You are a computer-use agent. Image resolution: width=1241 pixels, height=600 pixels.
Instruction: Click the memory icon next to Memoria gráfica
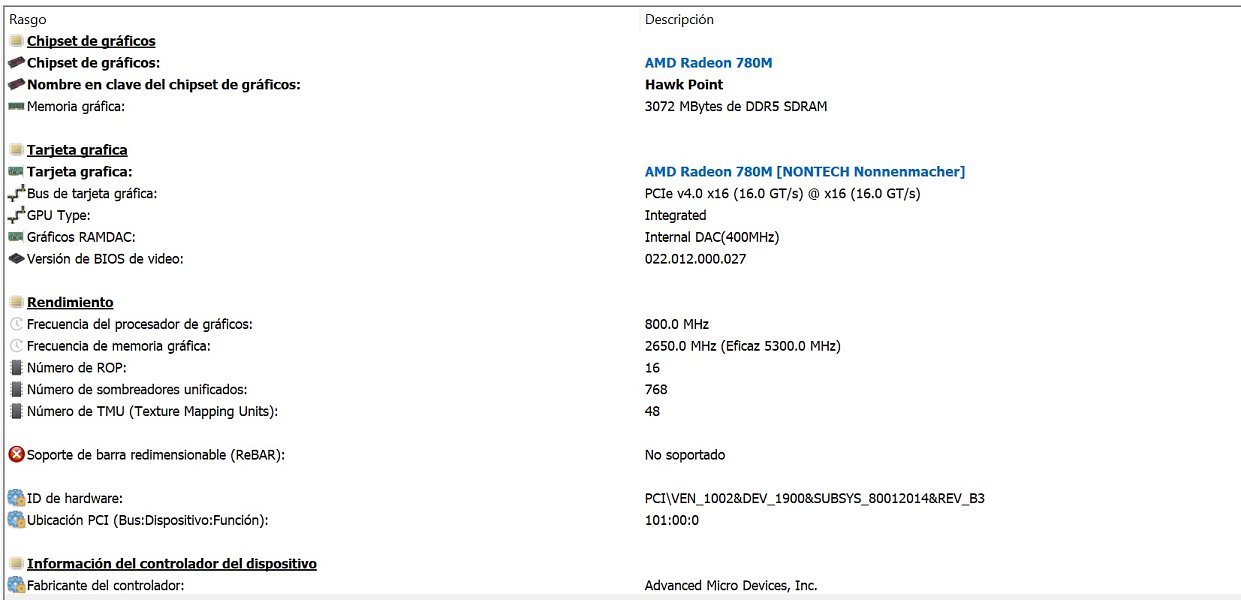pyautogui.click(x=16, y=107)
